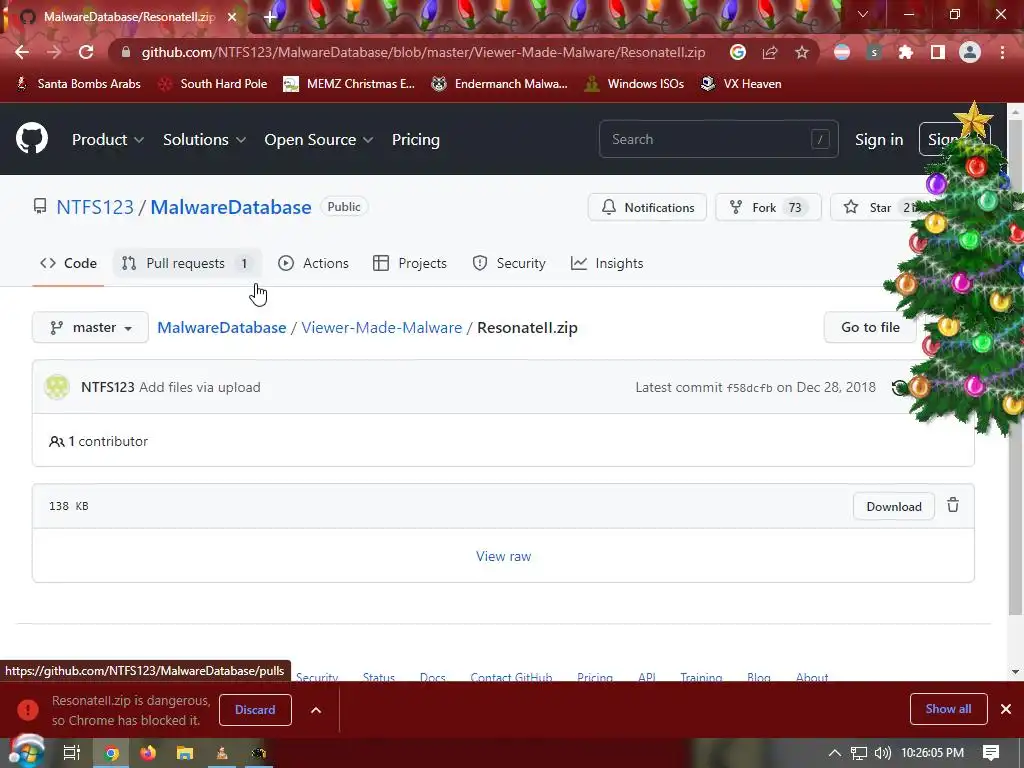Screen dimensions: 1024x768
Task: Open commit f58dcfb link
Action: [749, 388]
